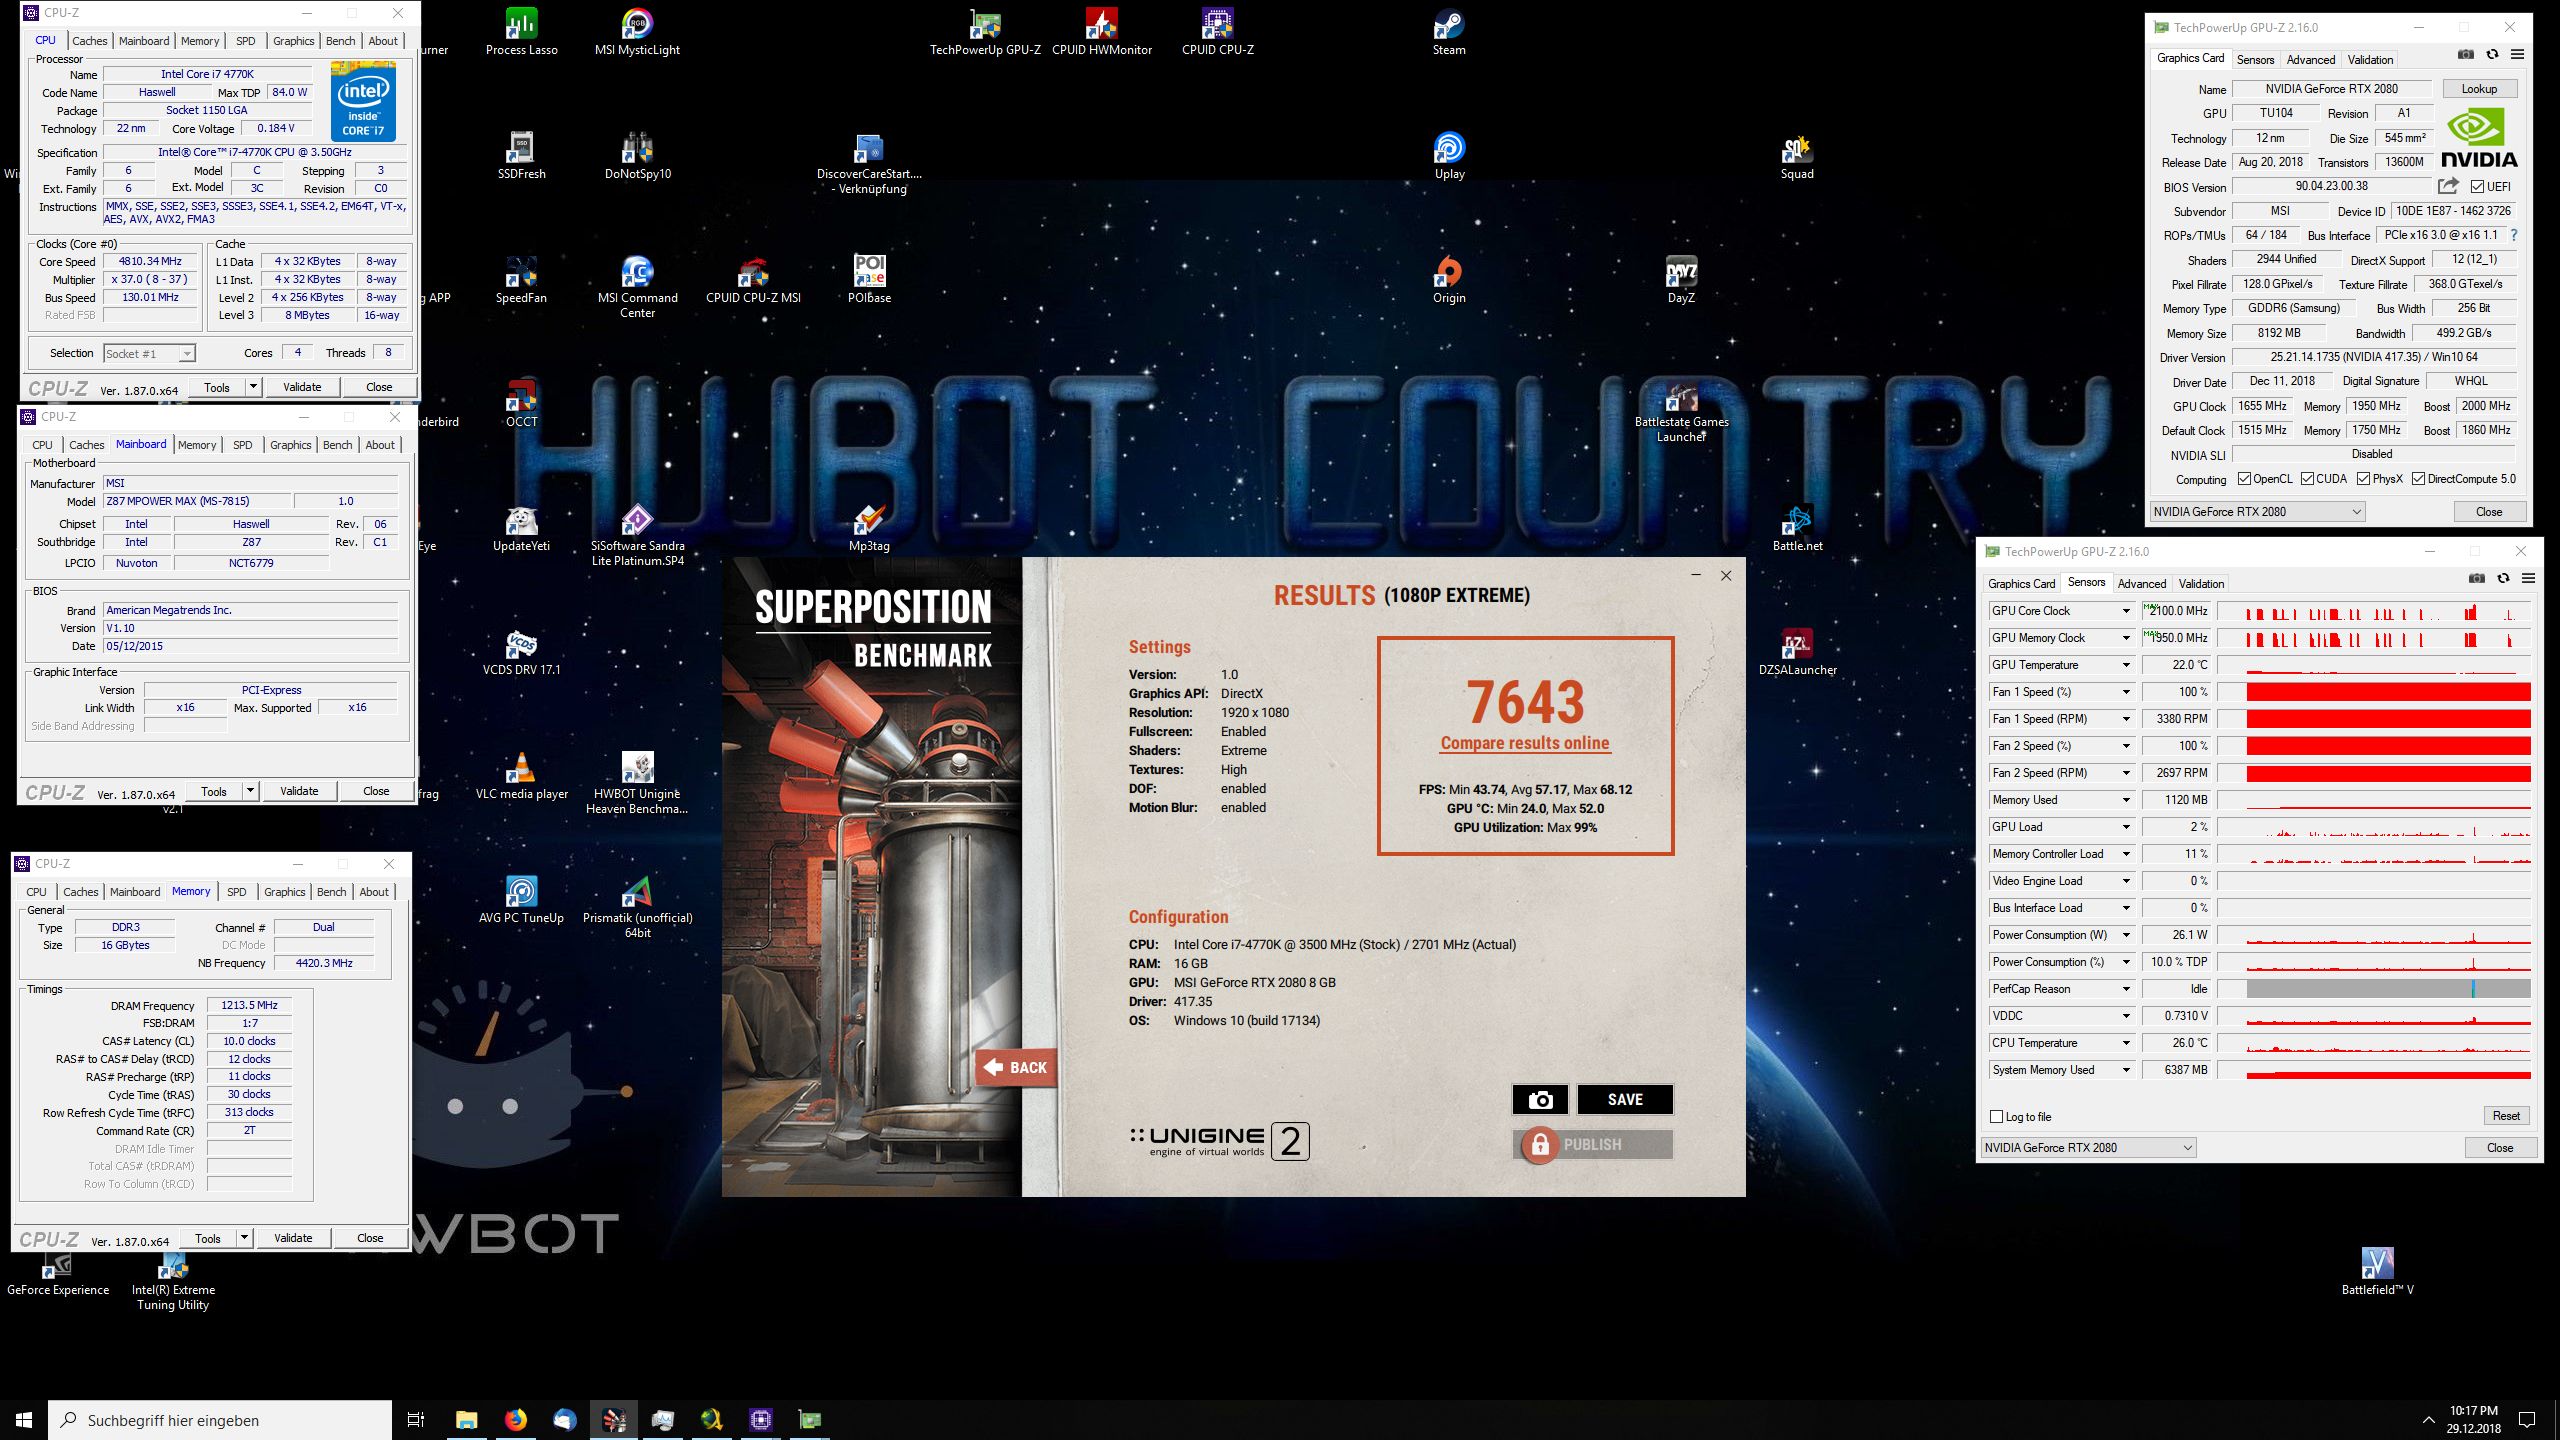Screen dimensions: 2560x1440
Task: Click the Superposition screenshot camera button
Action: coord(1540,1099)
